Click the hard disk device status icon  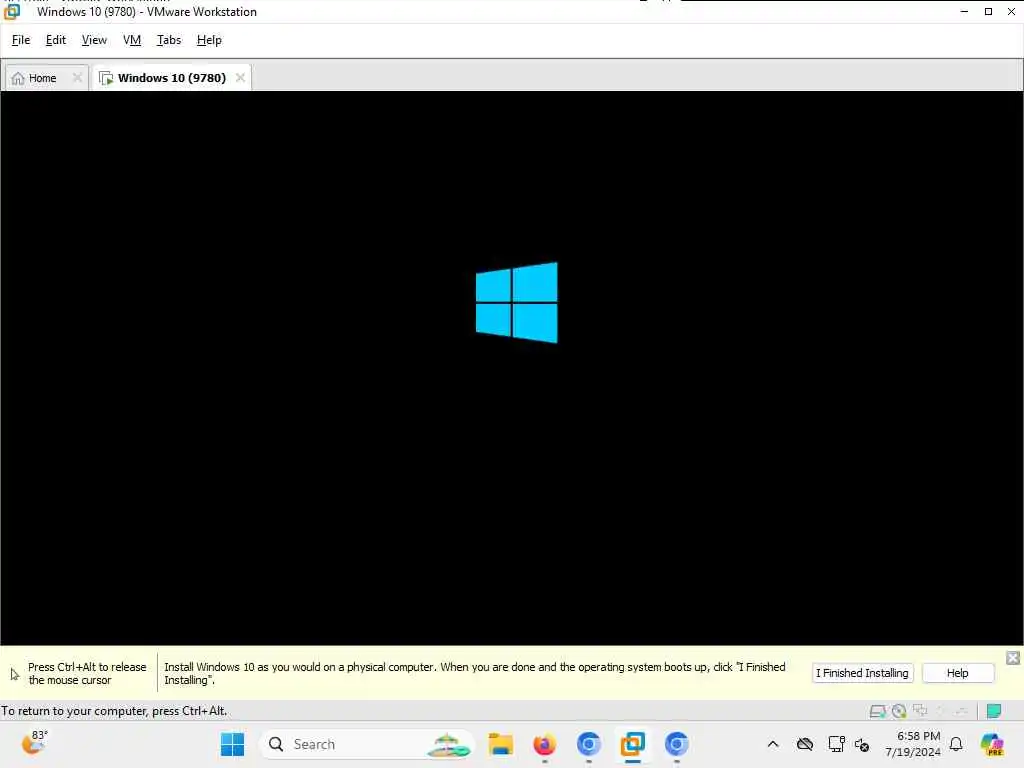click(x=878, y=711)
